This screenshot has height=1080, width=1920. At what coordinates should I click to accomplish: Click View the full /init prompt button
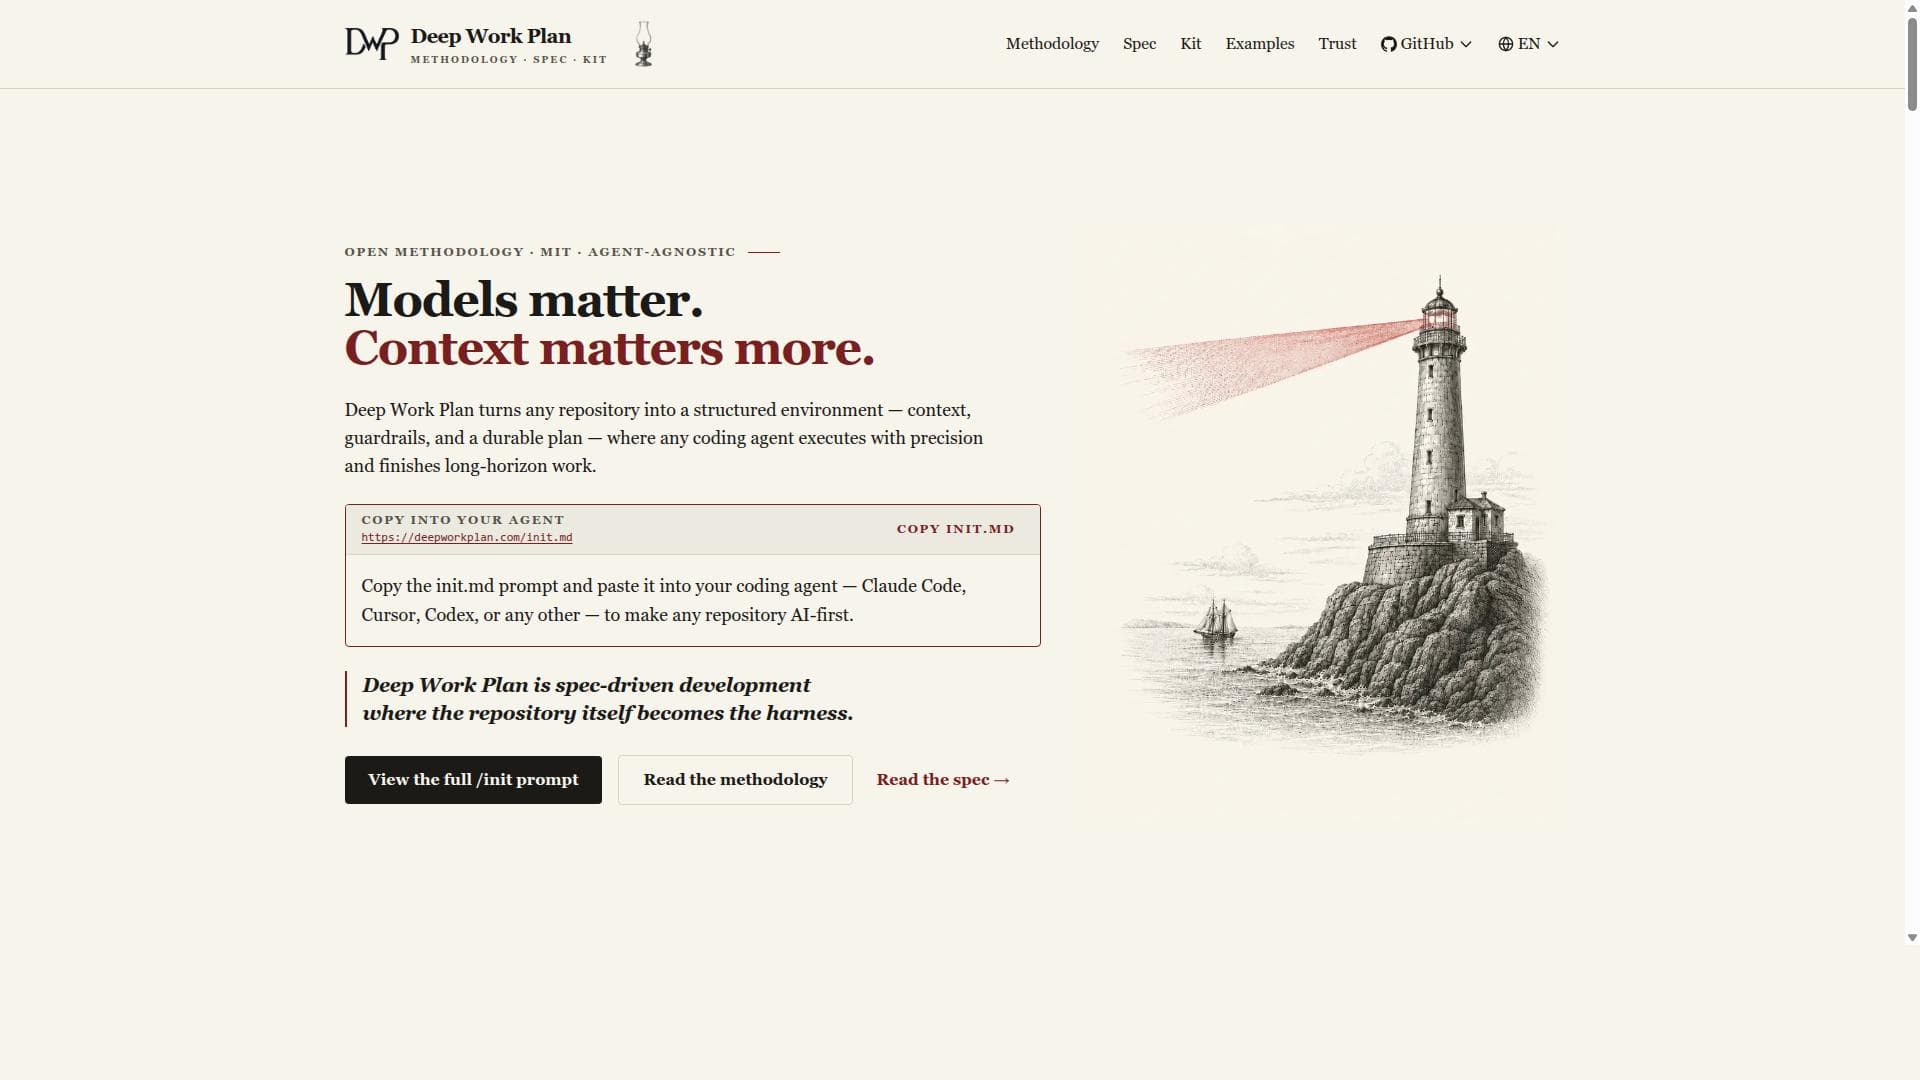[473, 780]
